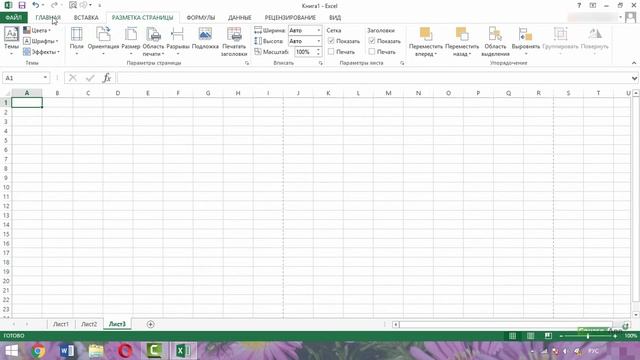This screenshot has height=360, width=640.
Task: Click the insert function fx icon
Action: (107, 78)
